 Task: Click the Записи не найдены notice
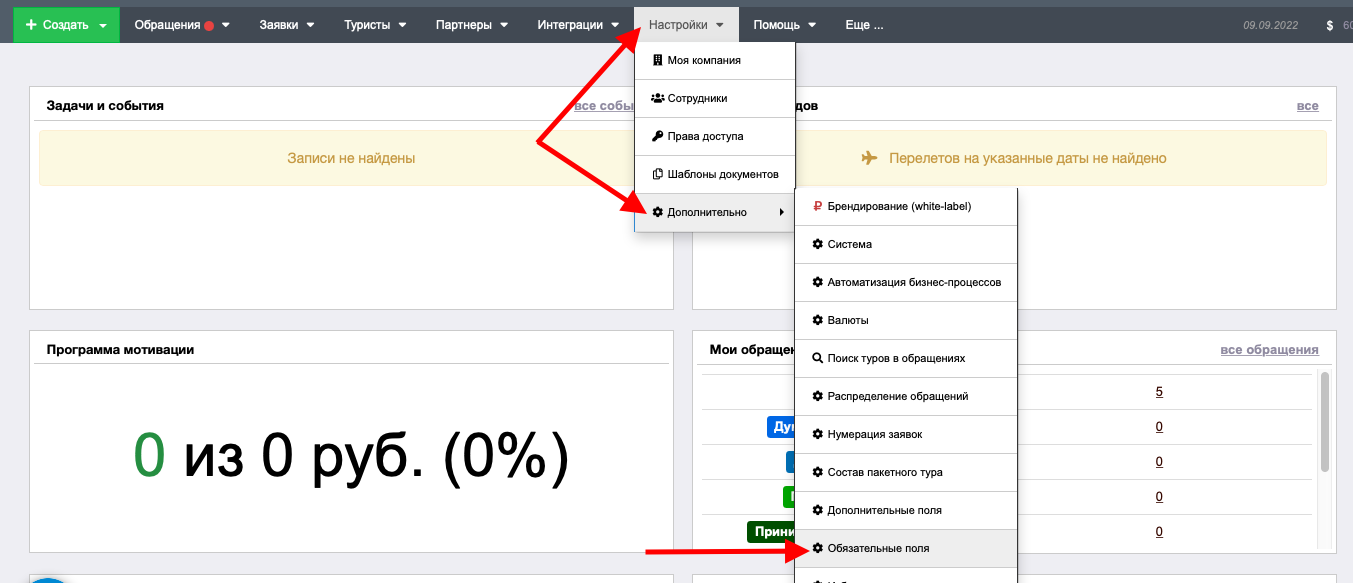[351, 158]
